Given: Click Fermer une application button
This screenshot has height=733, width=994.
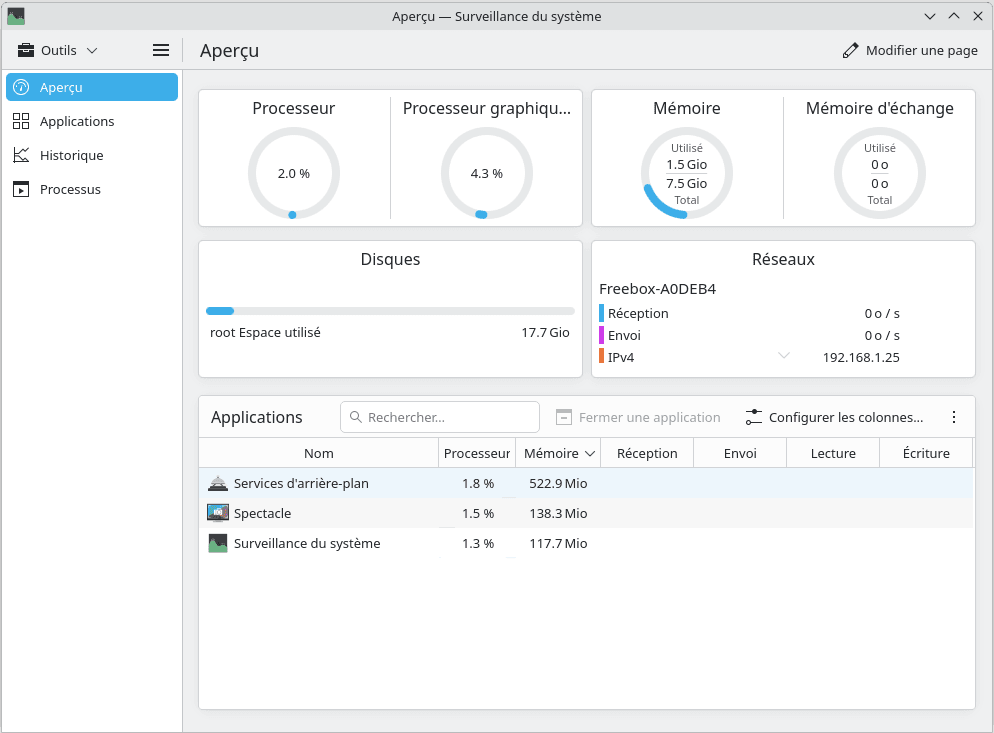Looking at the screenshot, I should [x=638, y=417].
